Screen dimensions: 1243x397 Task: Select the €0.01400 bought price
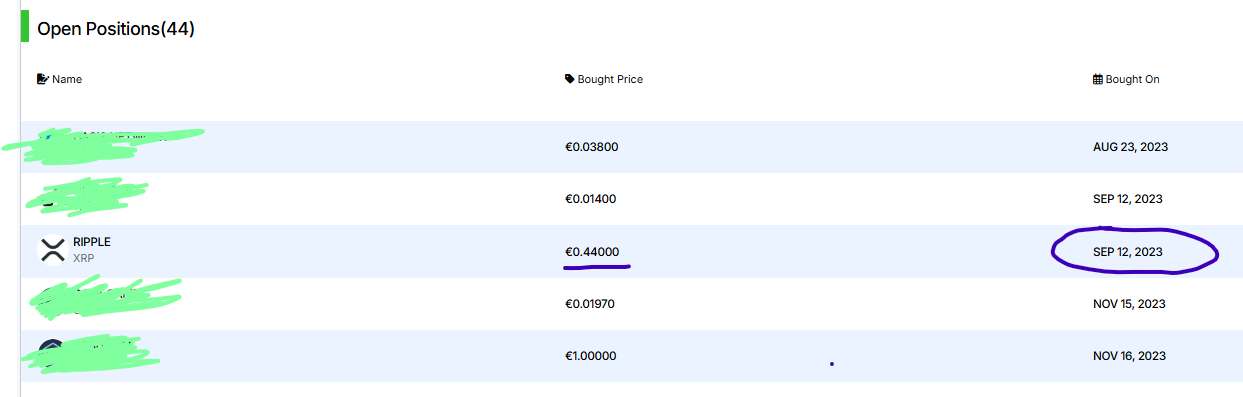591,199
